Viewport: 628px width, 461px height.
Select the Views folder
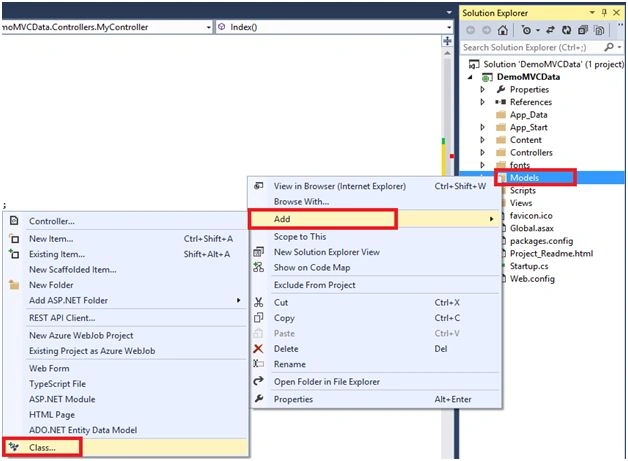coord(521,203)
